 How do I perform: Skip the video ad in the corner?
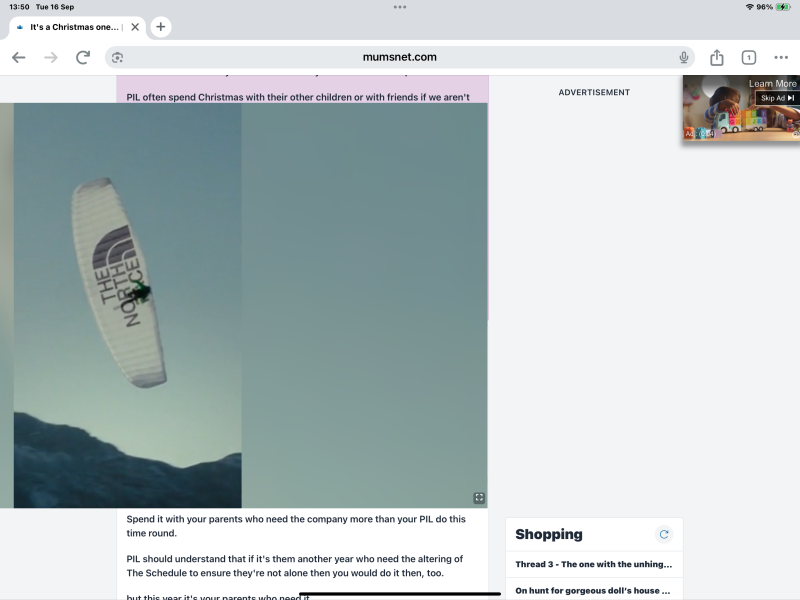(x=777, y=98)
